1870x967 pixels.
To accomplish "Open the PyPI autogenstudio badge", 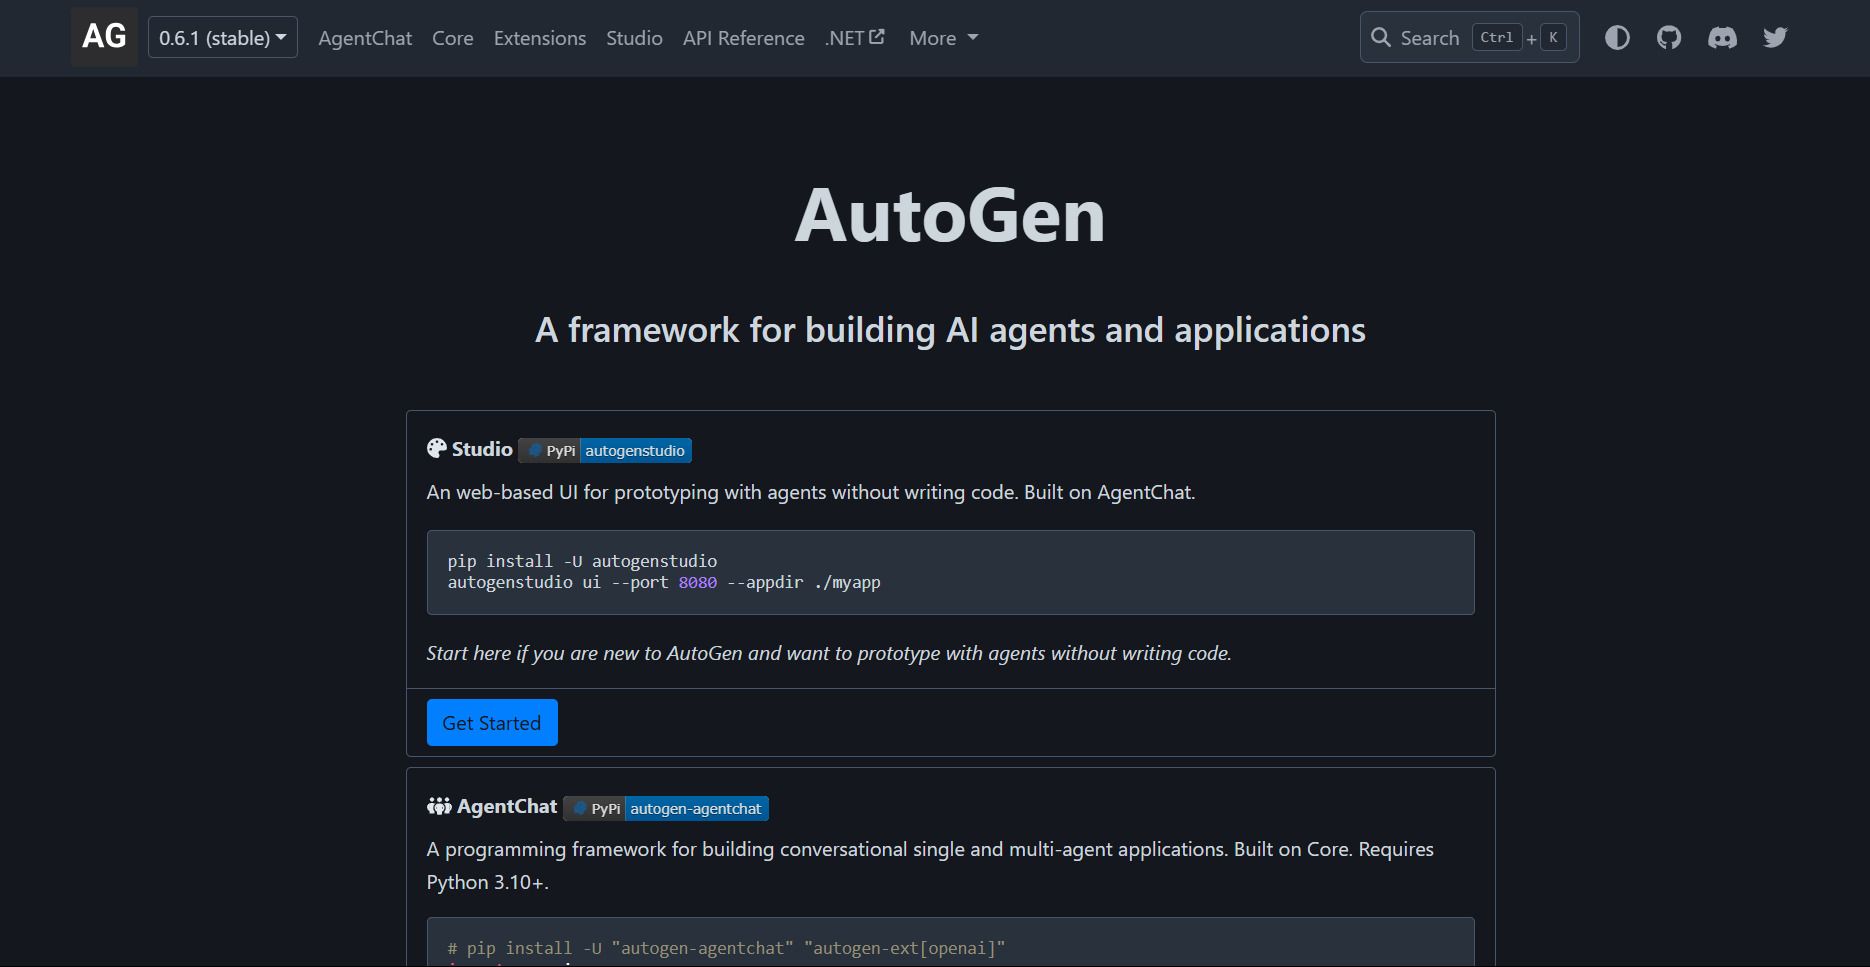I will (x=605, y=451).
